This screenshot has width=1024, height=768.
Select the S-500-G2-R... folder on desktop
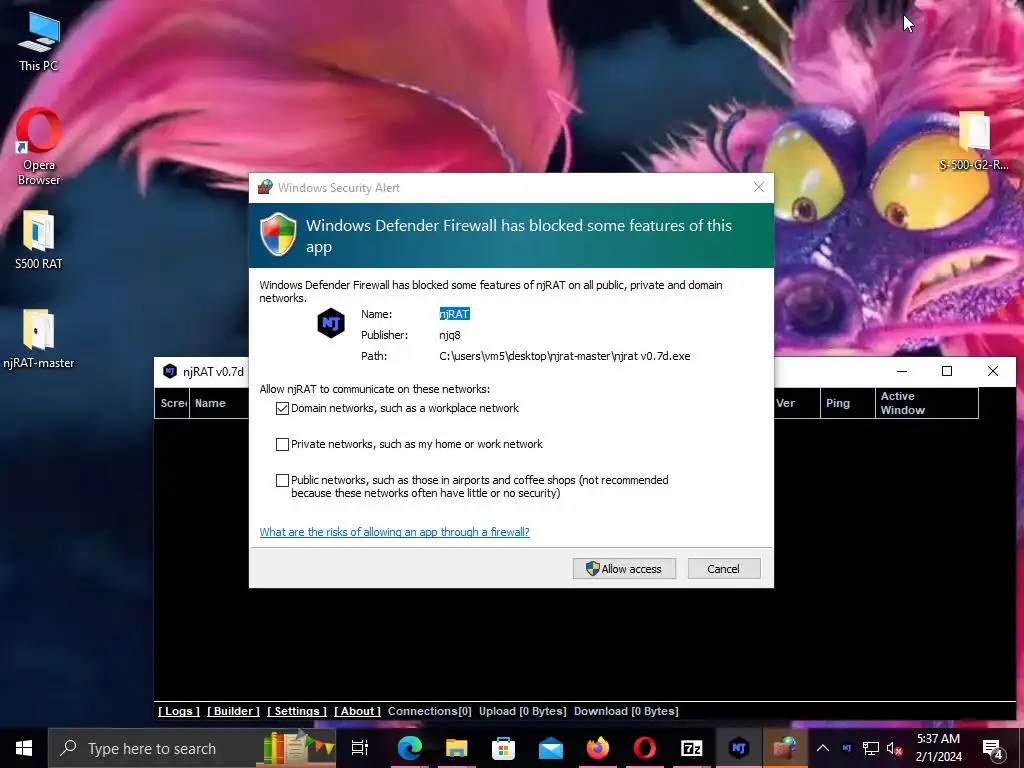(x=974, y=141)
